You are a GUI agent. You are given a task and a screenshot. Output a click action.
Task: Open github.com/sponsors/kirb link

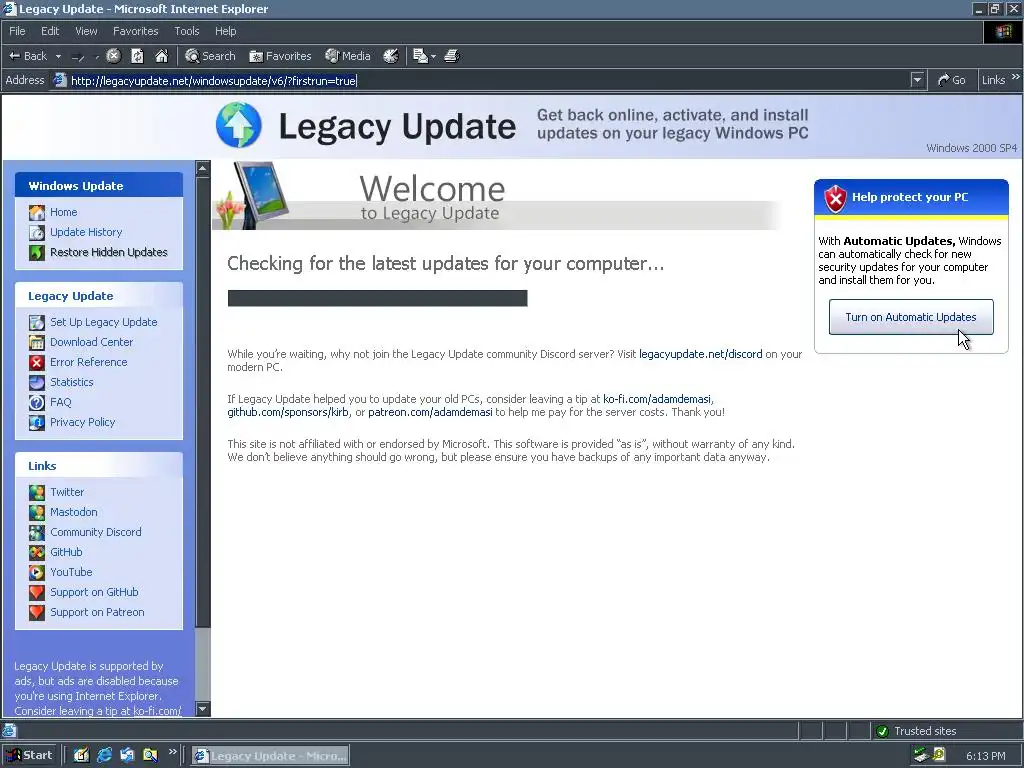(288, 412)
